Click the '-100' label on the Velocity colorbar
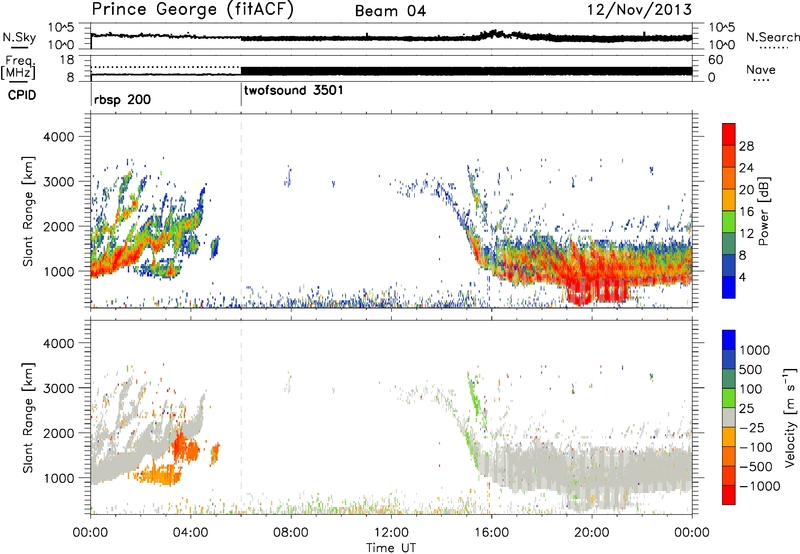This screenshot has width=800, height=554. [756, 447]
